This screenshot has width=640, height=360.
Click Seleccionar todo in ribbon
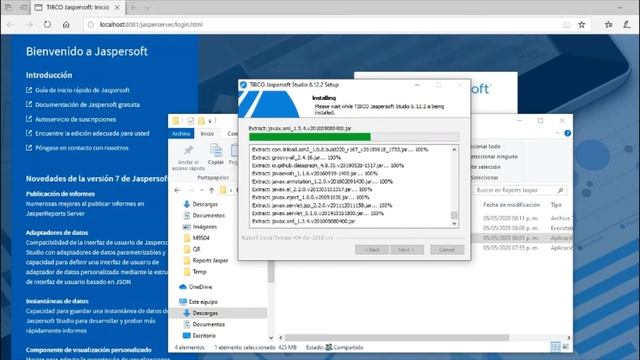485,147
